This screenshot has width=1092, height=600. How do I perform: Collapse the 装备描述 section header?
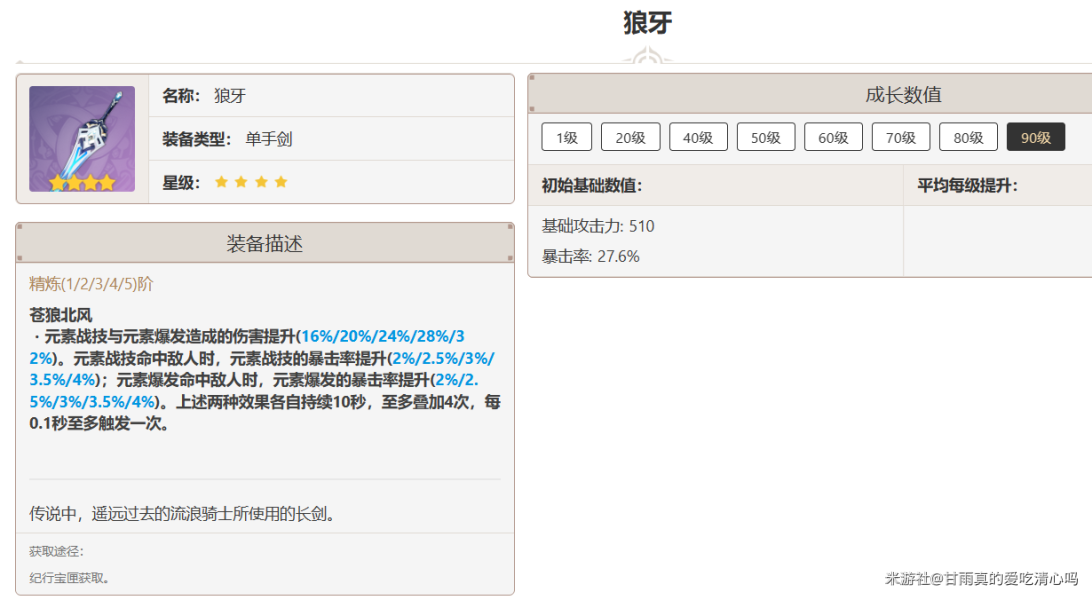265,243
